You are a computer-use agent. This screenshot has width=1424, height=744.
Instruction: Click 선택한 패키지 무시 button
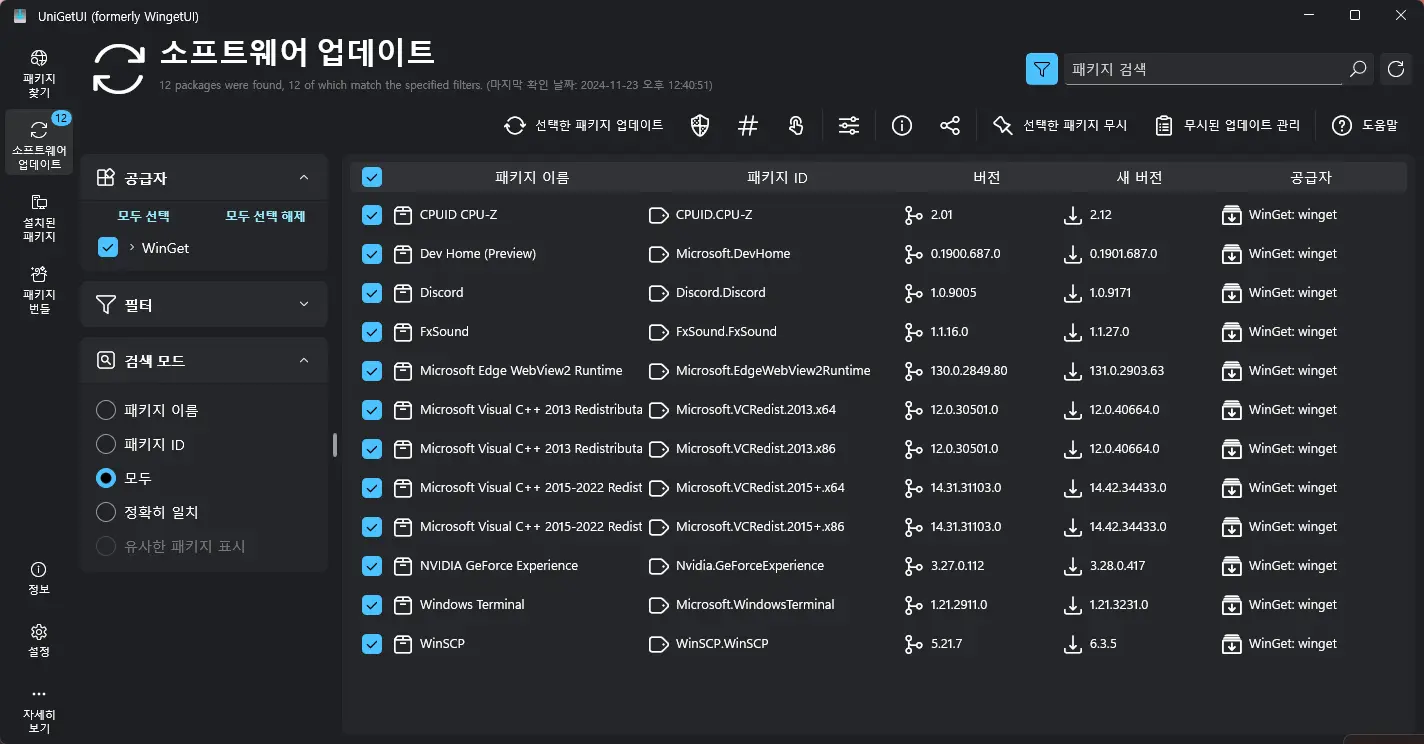pyautogui.click(x=1059, y=125)
